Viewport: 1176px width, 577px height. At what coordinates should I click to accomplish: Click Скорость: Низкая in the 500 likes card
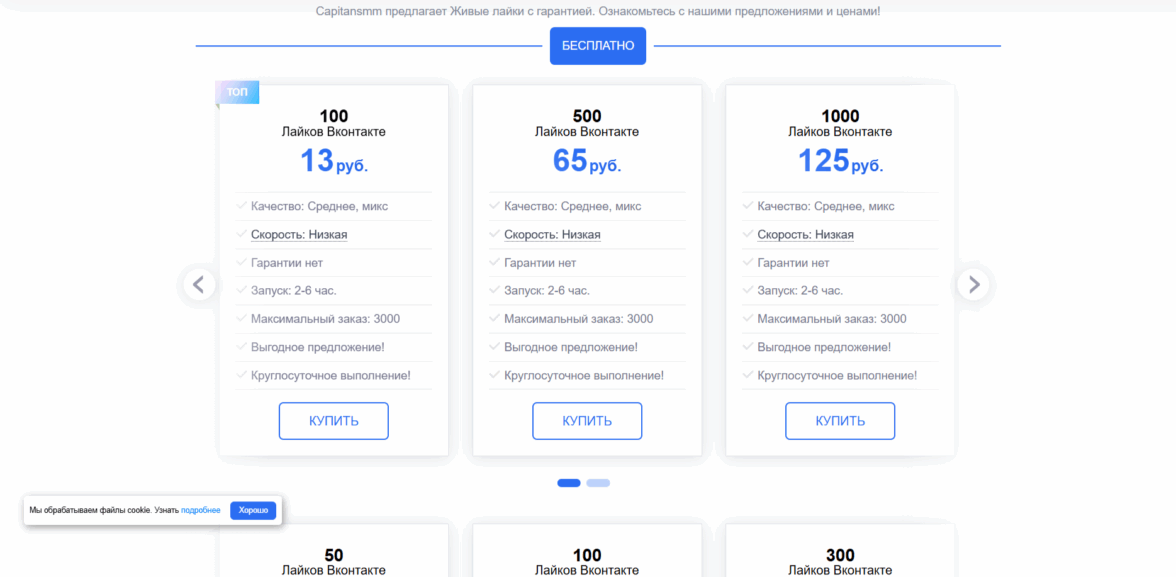(x=552, y=235)
